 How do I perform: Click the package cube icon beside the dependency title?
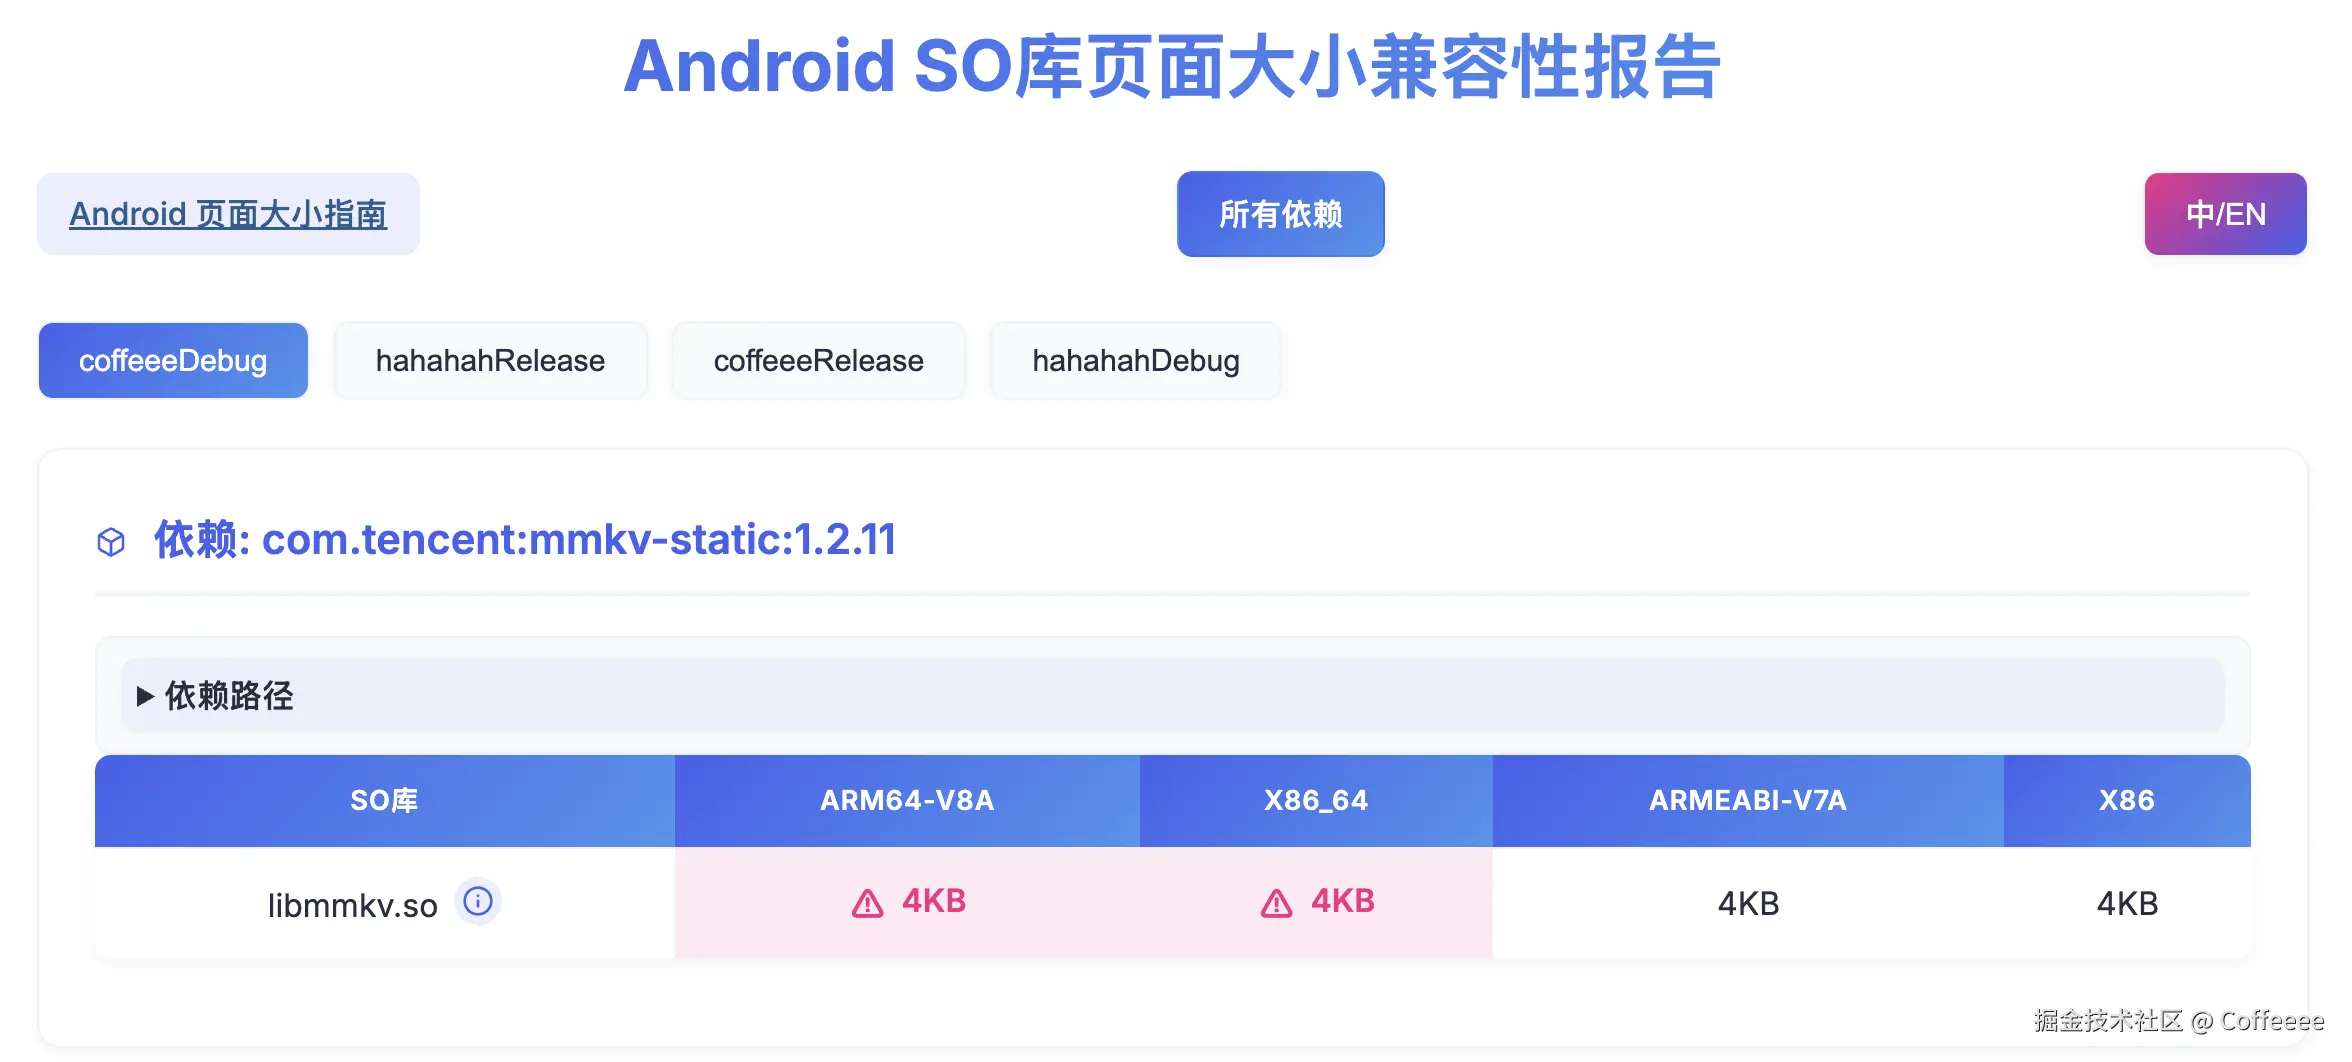pyautogui.click(x=111, y=542)
